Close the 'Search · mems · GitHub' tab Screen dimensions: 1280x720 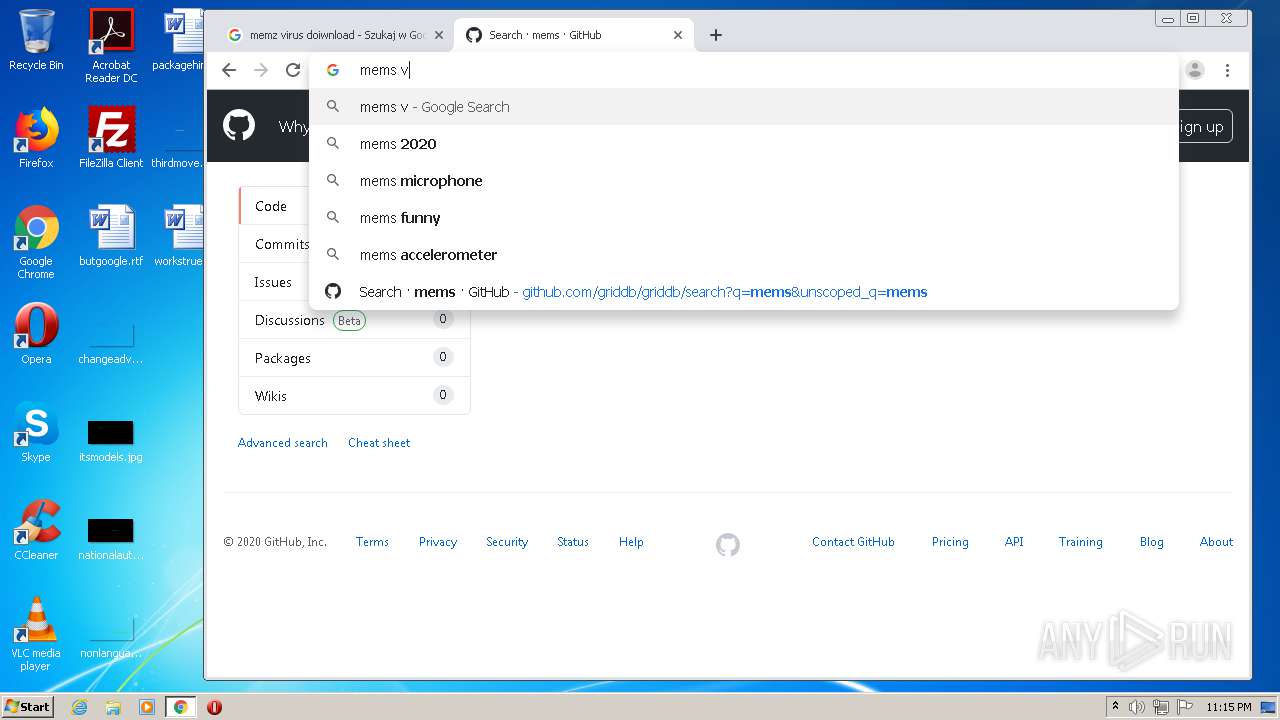click(x=677, y=35)
